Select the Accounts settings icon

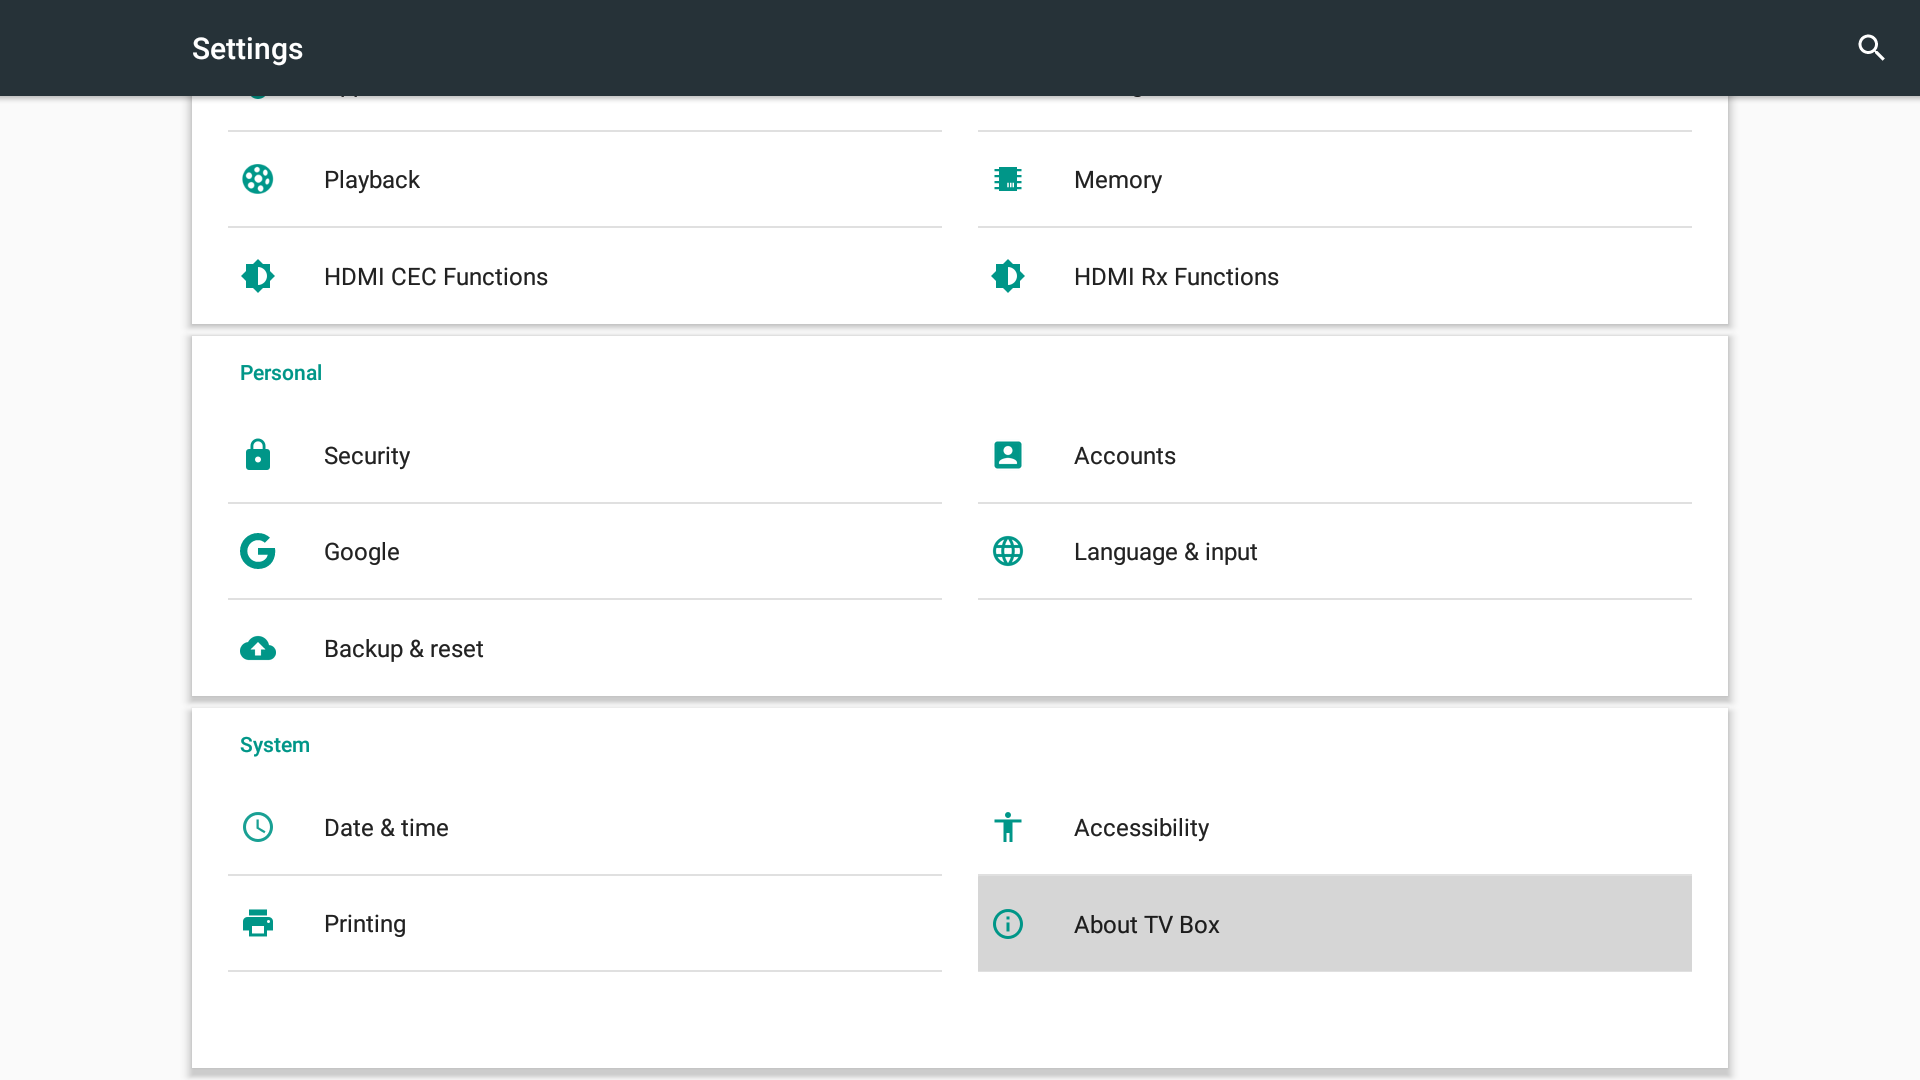pos(1007,455)
